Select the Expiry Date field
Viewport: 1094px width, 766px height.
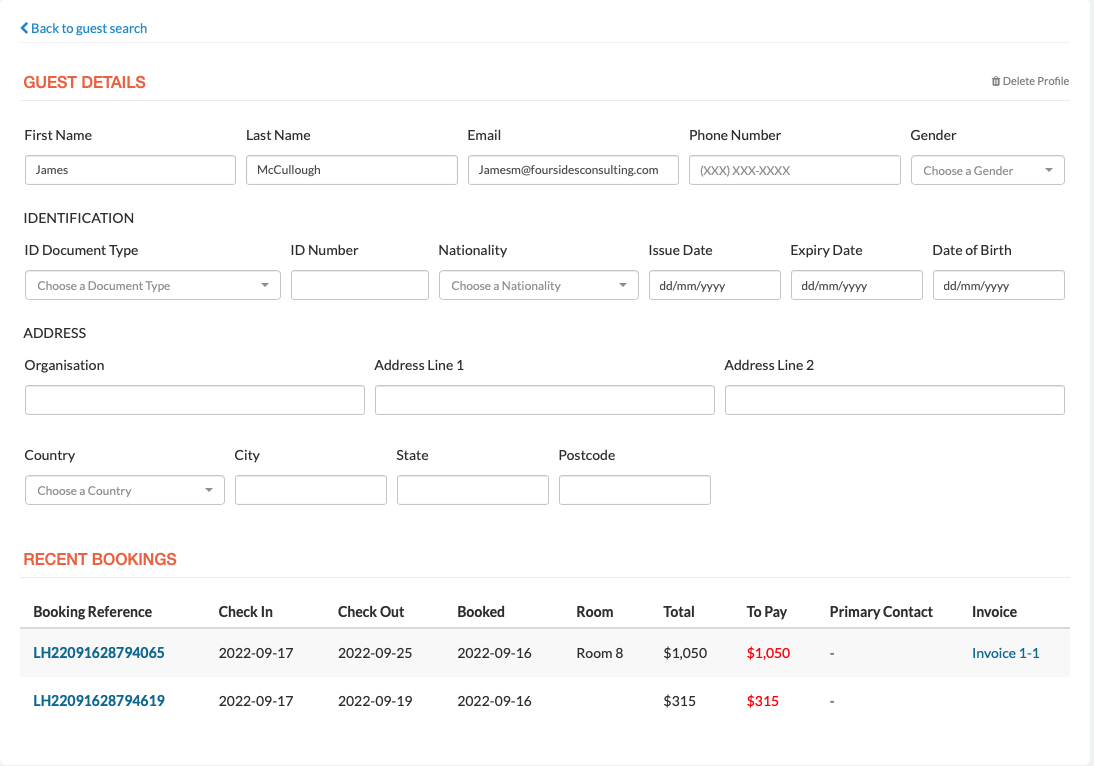856,285
